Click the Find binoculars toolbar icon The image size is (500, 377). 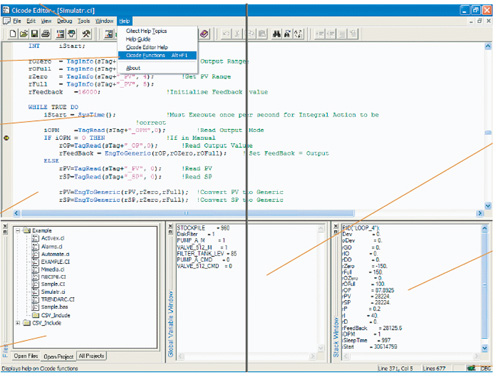click(277, 34)
